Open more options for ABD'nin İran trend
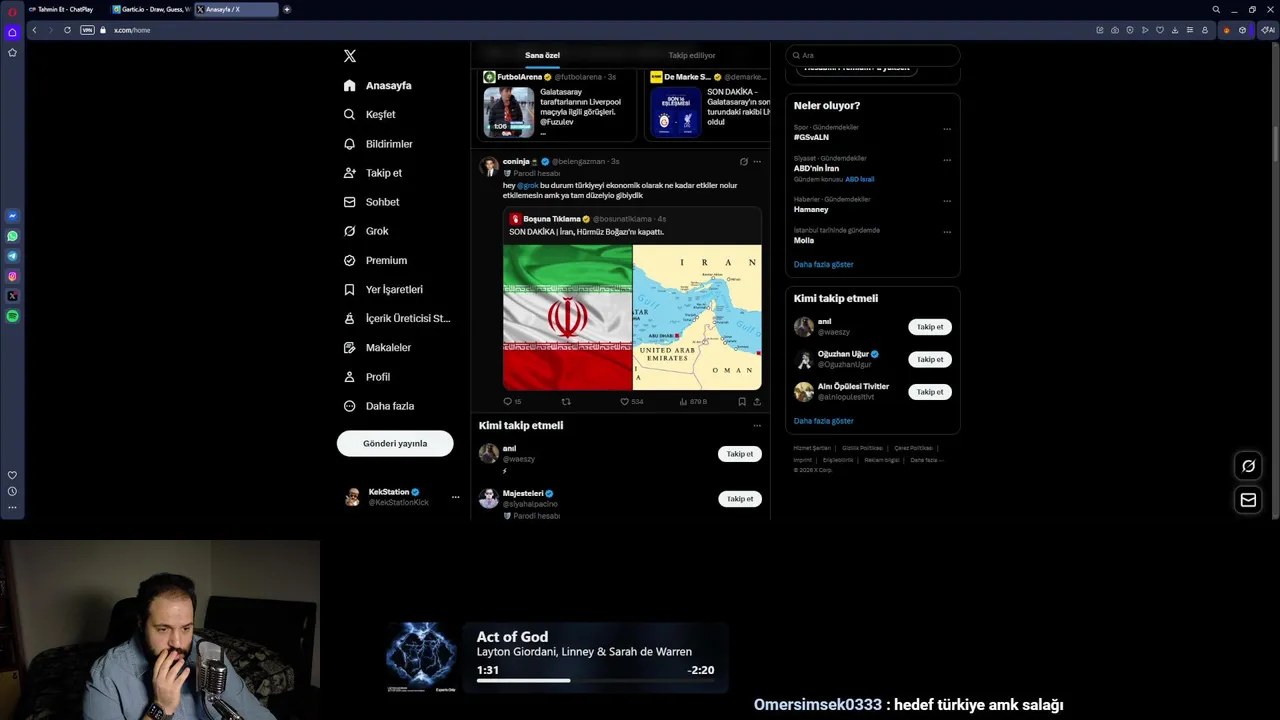The image size is (1280, 720). [947, 159]
